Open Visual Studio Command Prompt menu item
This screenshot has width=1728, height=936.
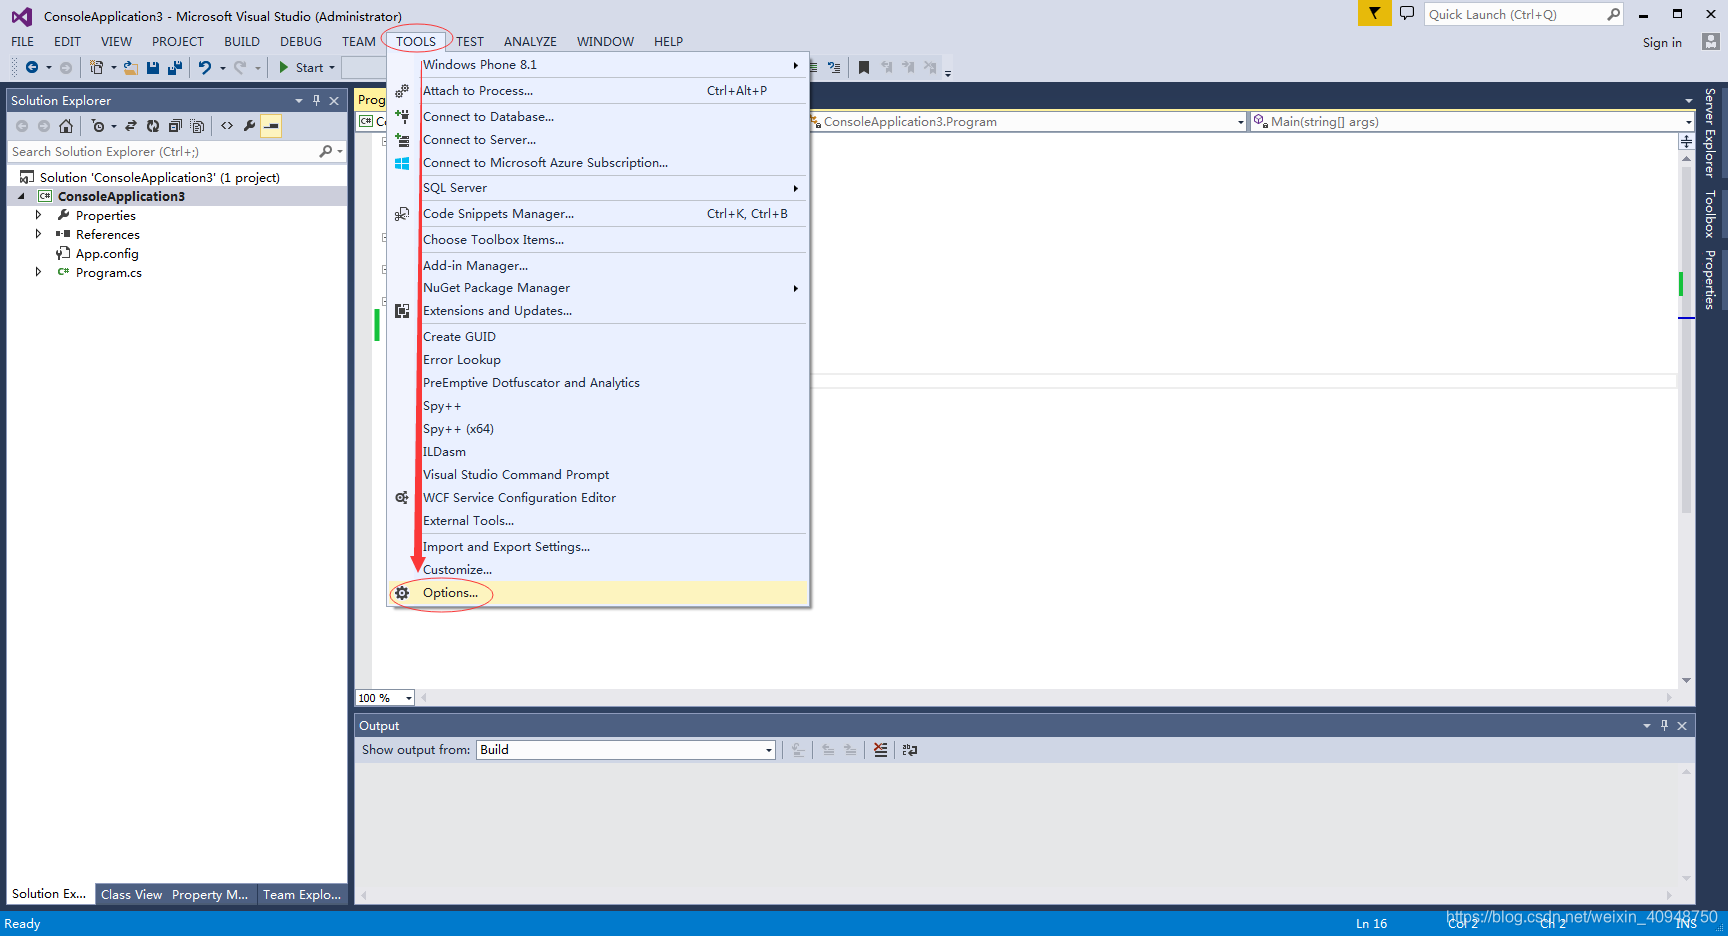tap(598, 475)
